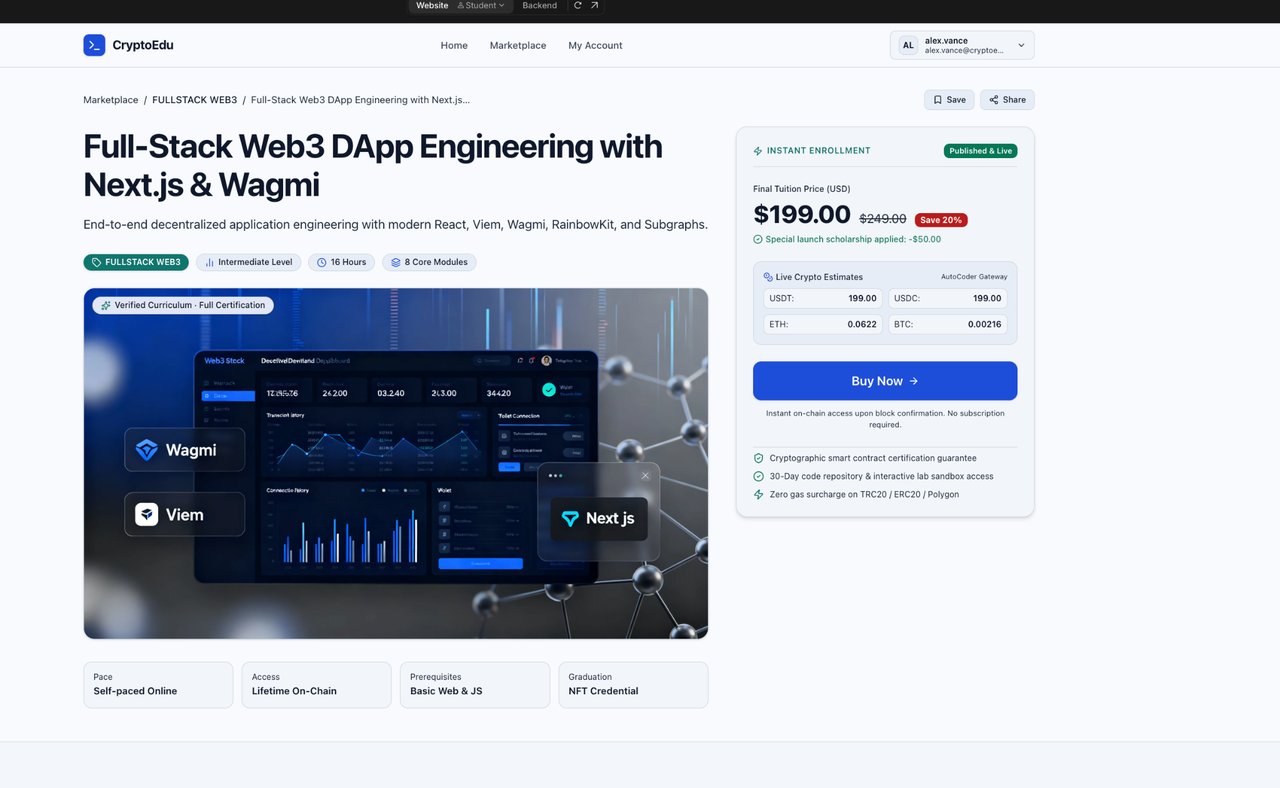Click the Viem logo in course image
Image resolution: width=1280 pixels, height=788 pixels.
click(147, 514)
